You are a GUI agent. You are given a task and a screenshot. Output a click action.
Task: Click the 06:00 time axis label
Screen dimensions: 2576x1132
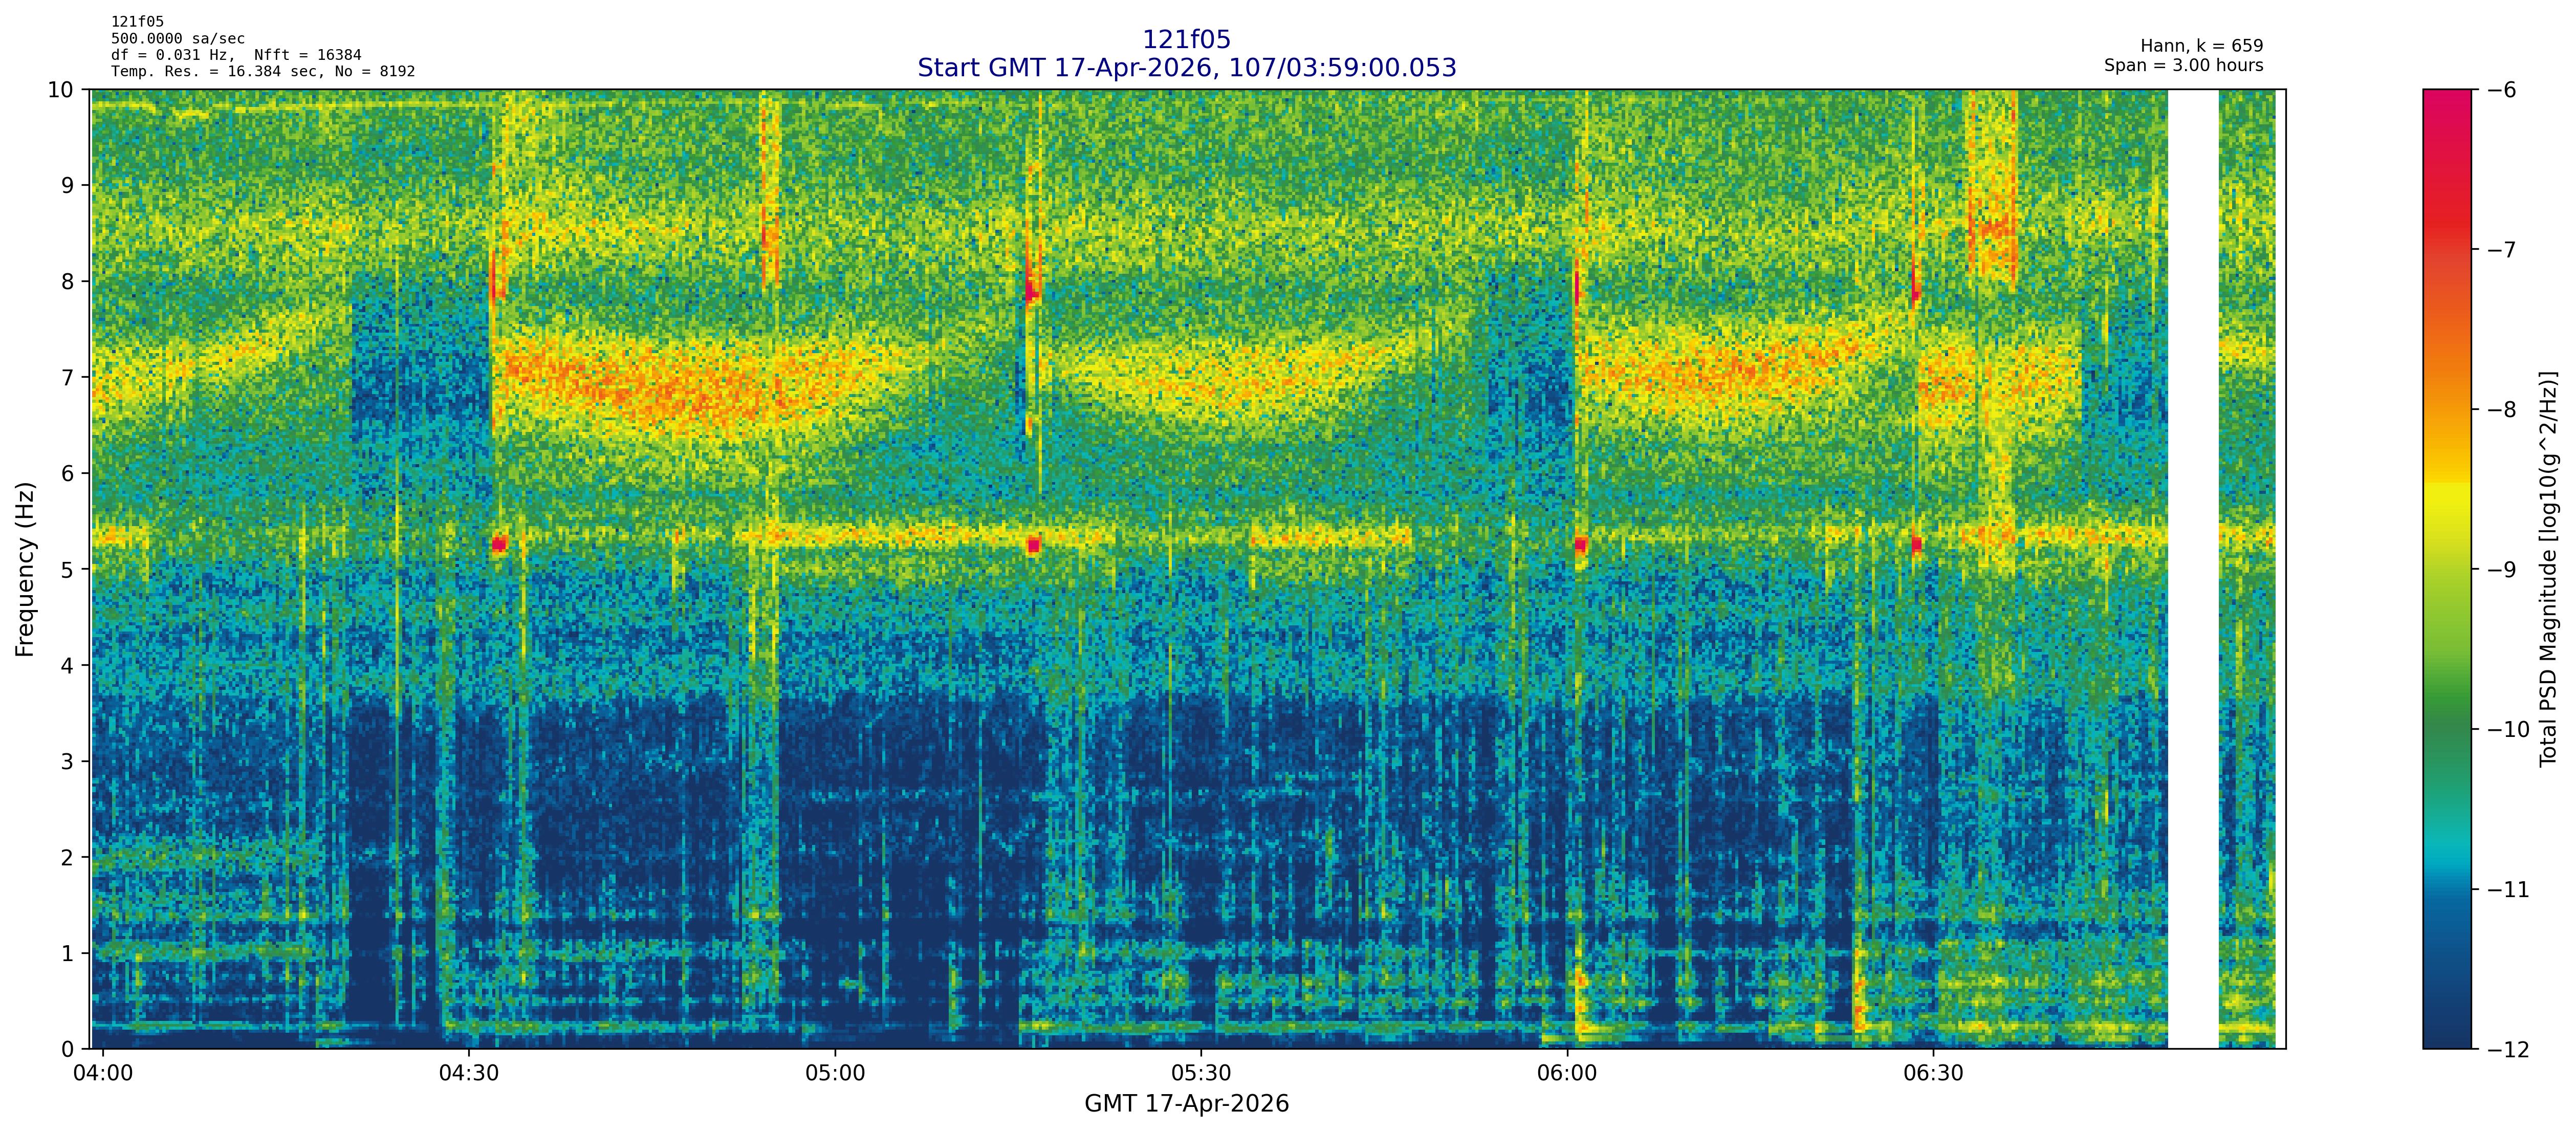pyautogui.click(x=1567, y=1074)
